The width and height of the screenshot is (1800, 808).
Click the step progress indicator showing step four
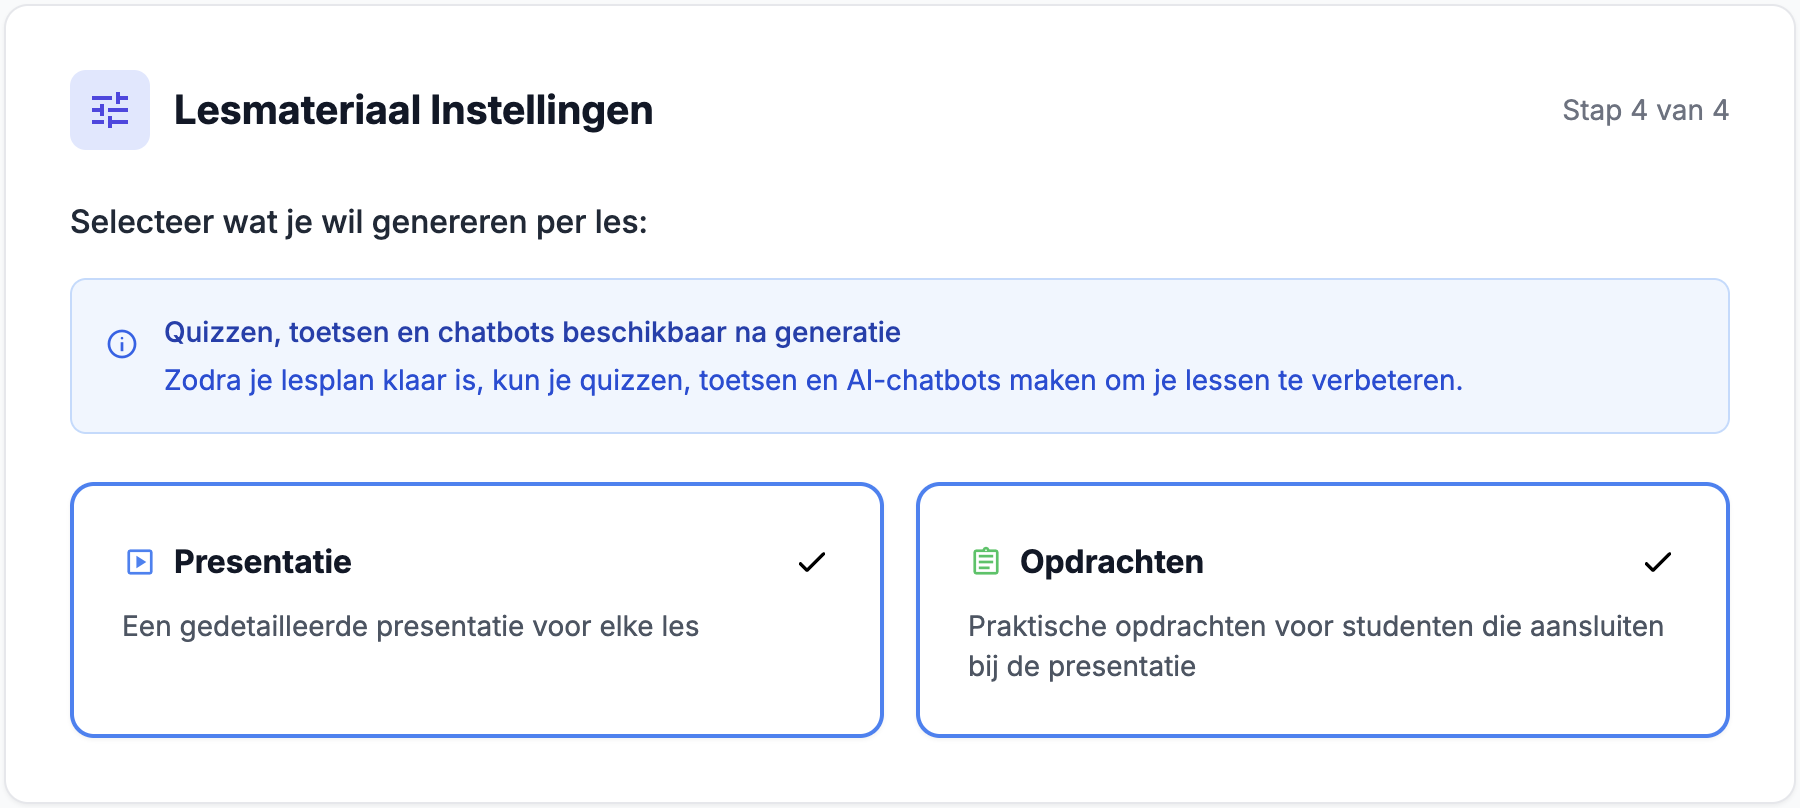1644,111
